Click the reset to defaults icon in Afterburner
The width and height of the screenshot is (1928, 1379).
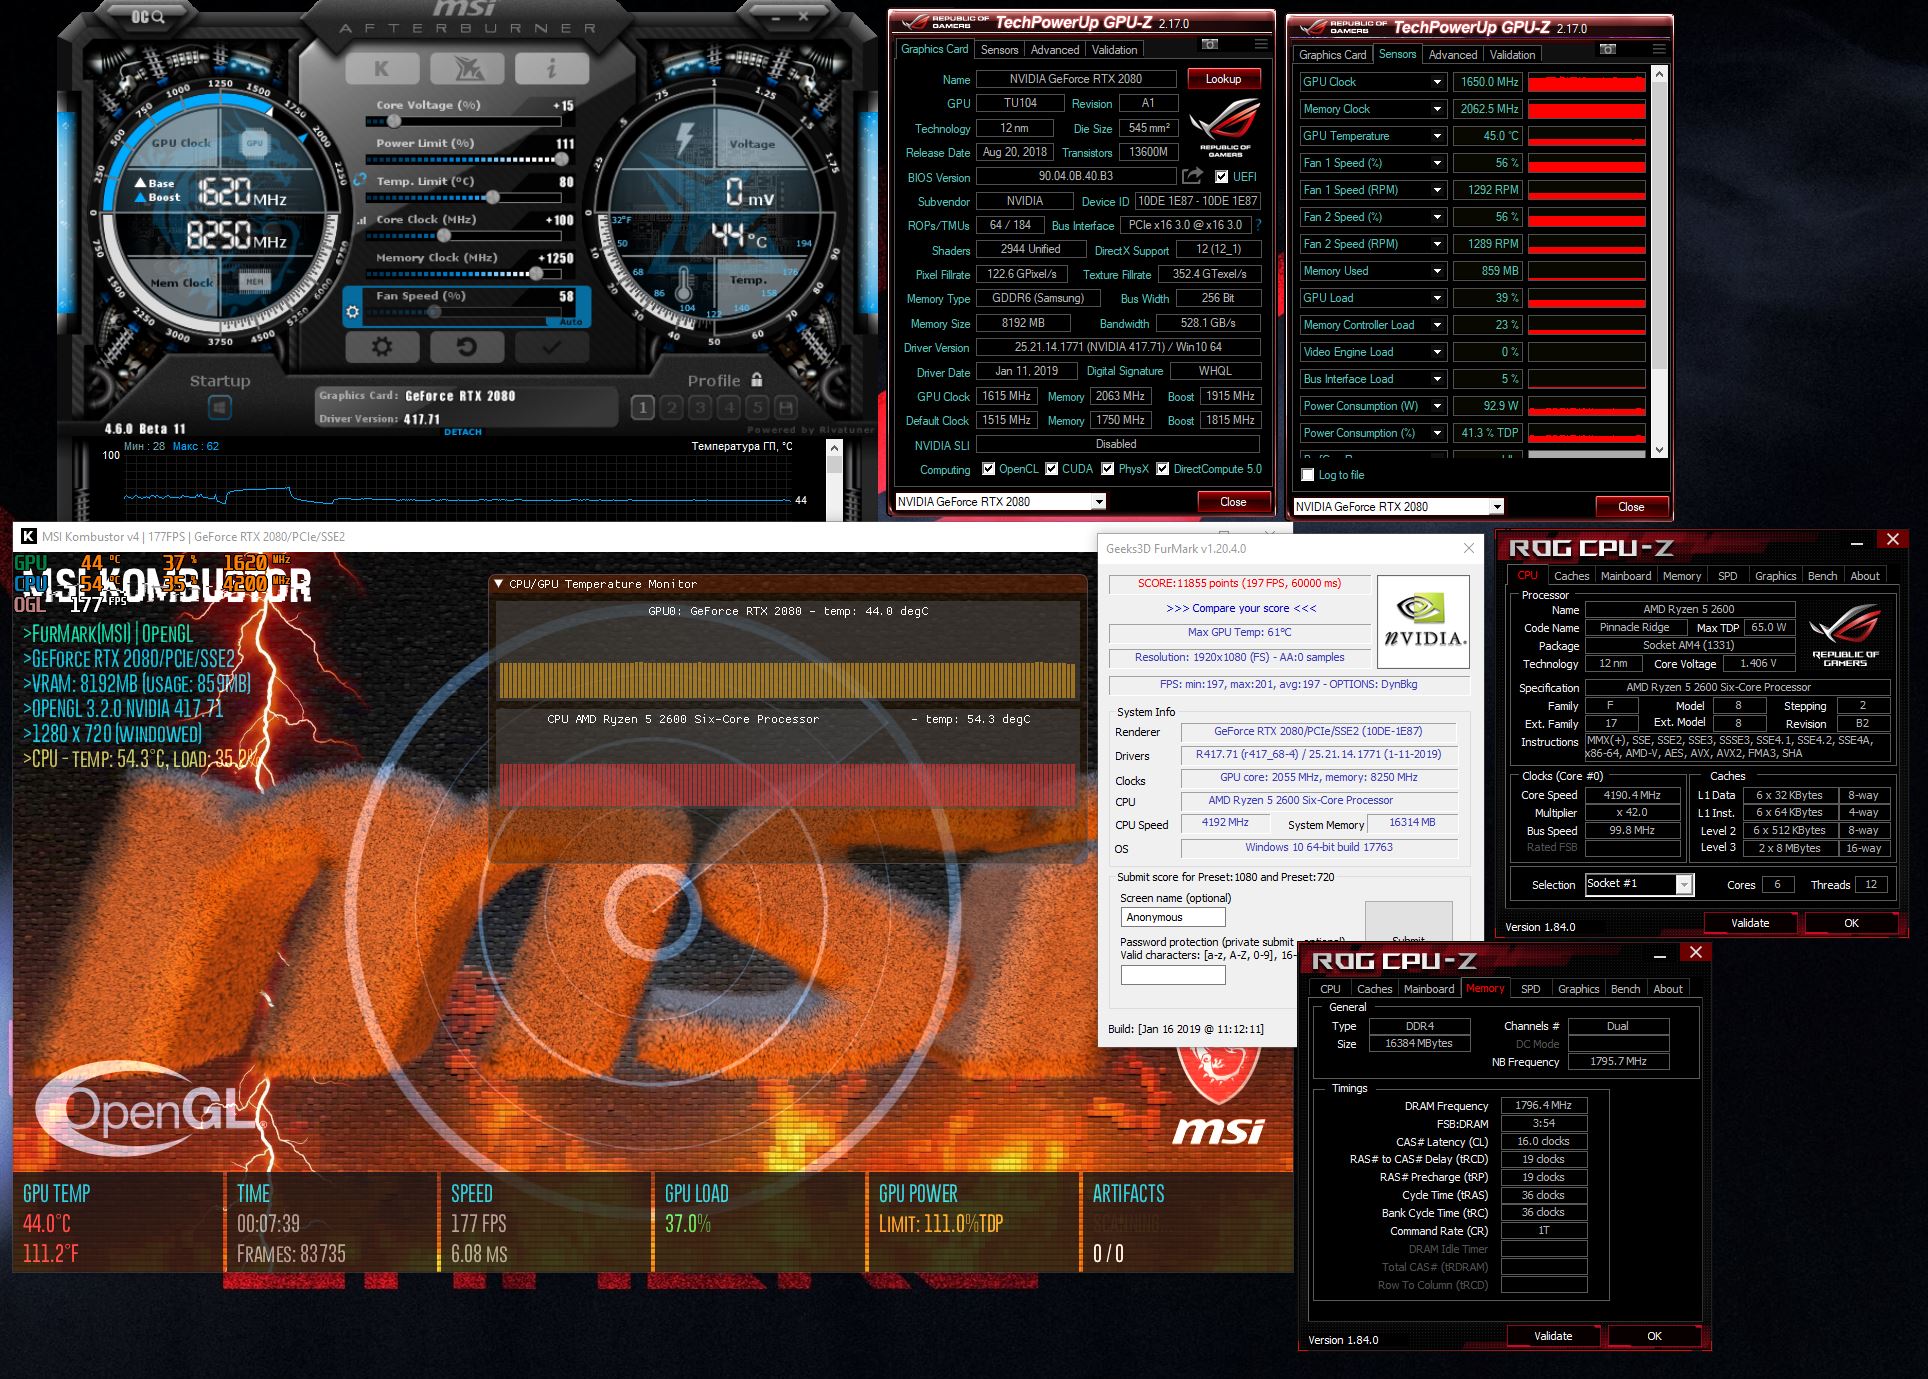466,347
